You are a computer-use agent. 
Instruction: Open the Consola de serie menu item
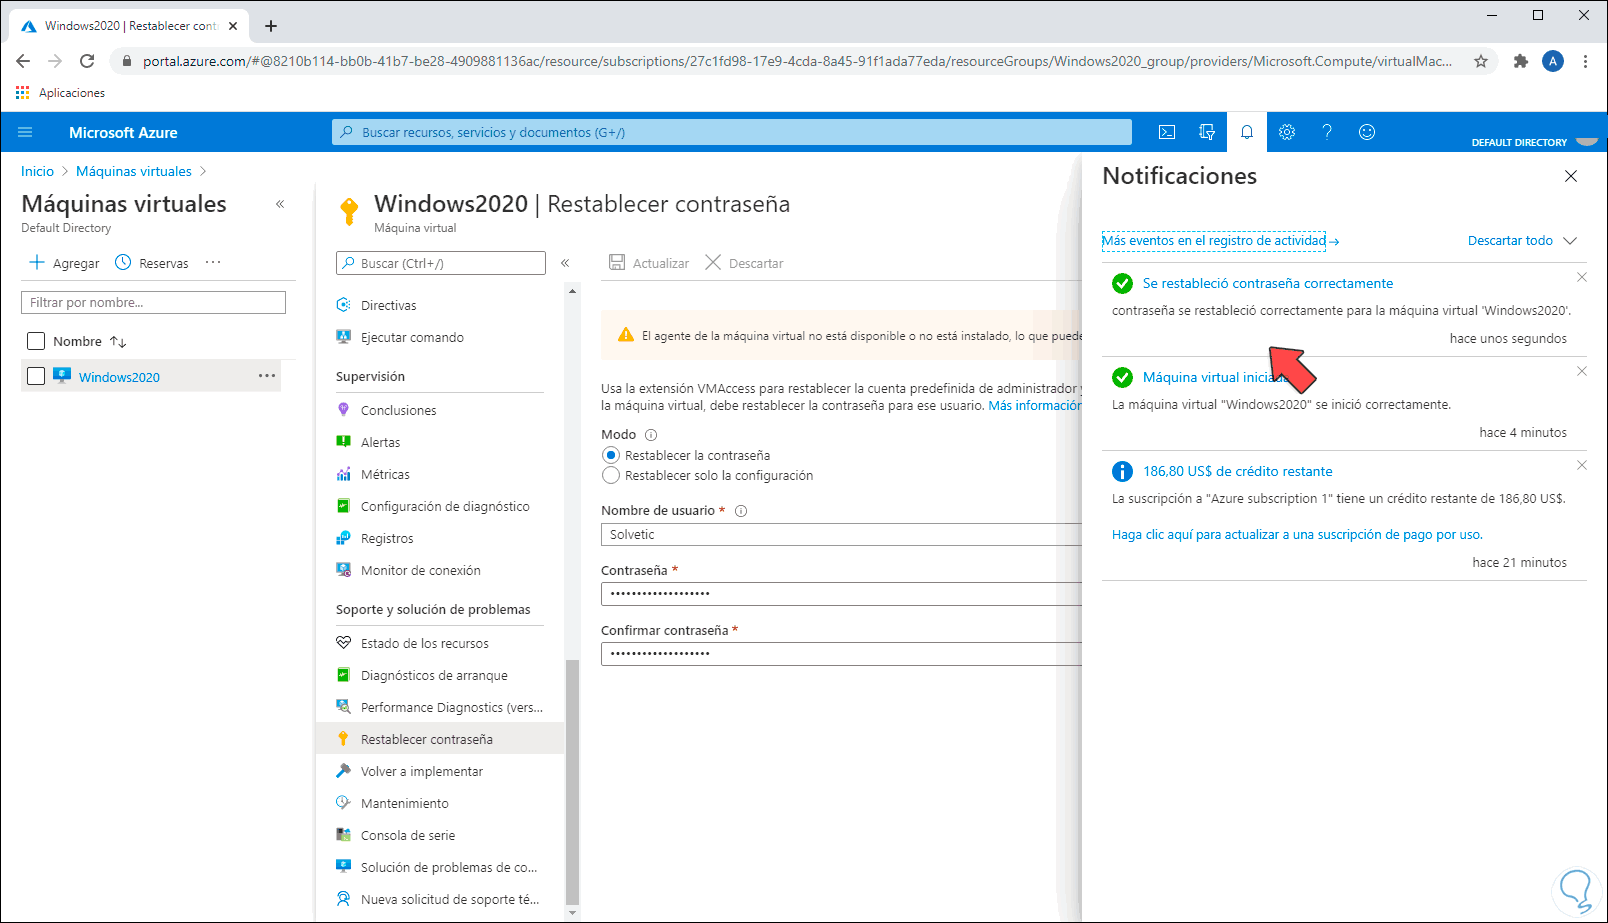407,835
